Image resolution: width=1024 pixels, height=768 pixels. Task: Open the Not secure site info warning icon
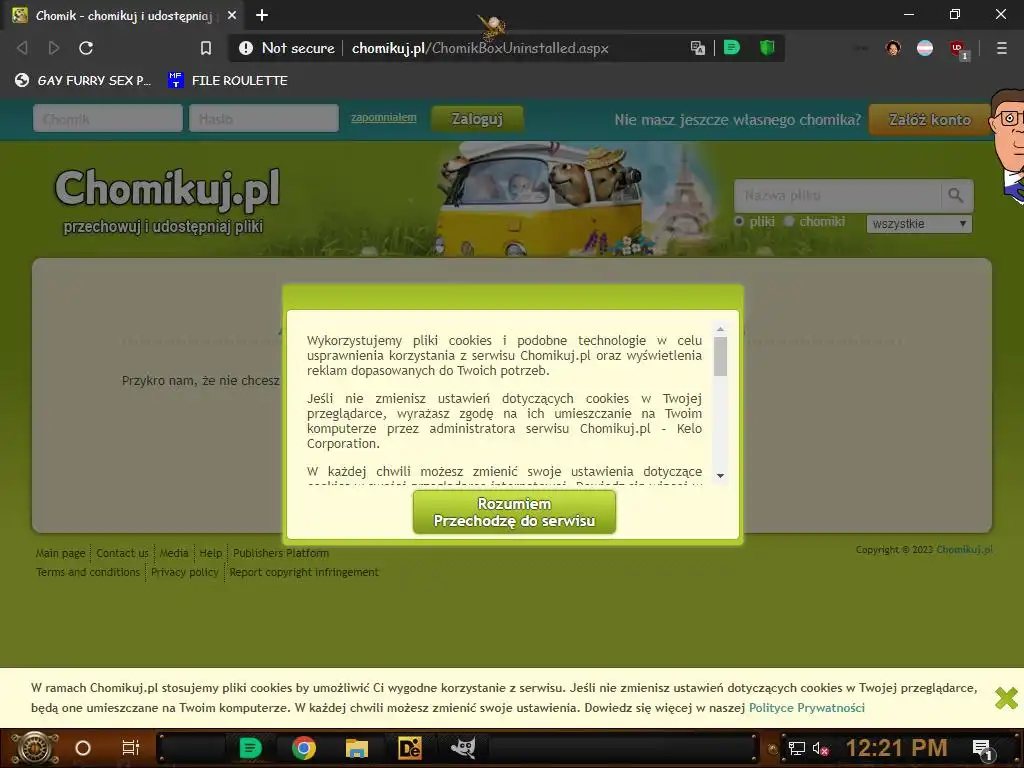(246, 48)
